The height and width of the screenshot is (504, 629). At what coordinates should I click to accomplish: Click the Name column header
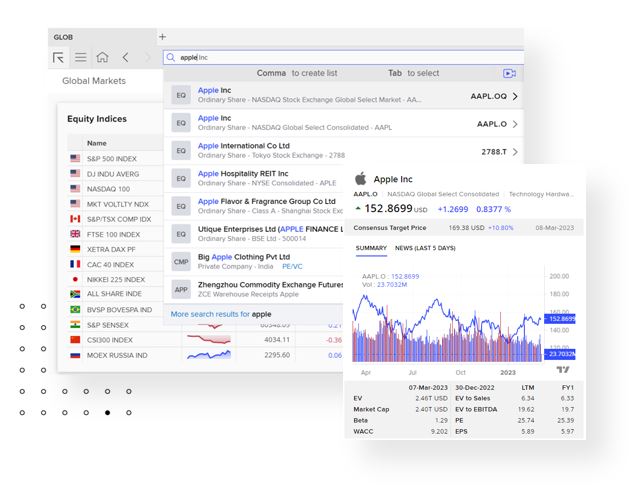click(x=96, y=143)
